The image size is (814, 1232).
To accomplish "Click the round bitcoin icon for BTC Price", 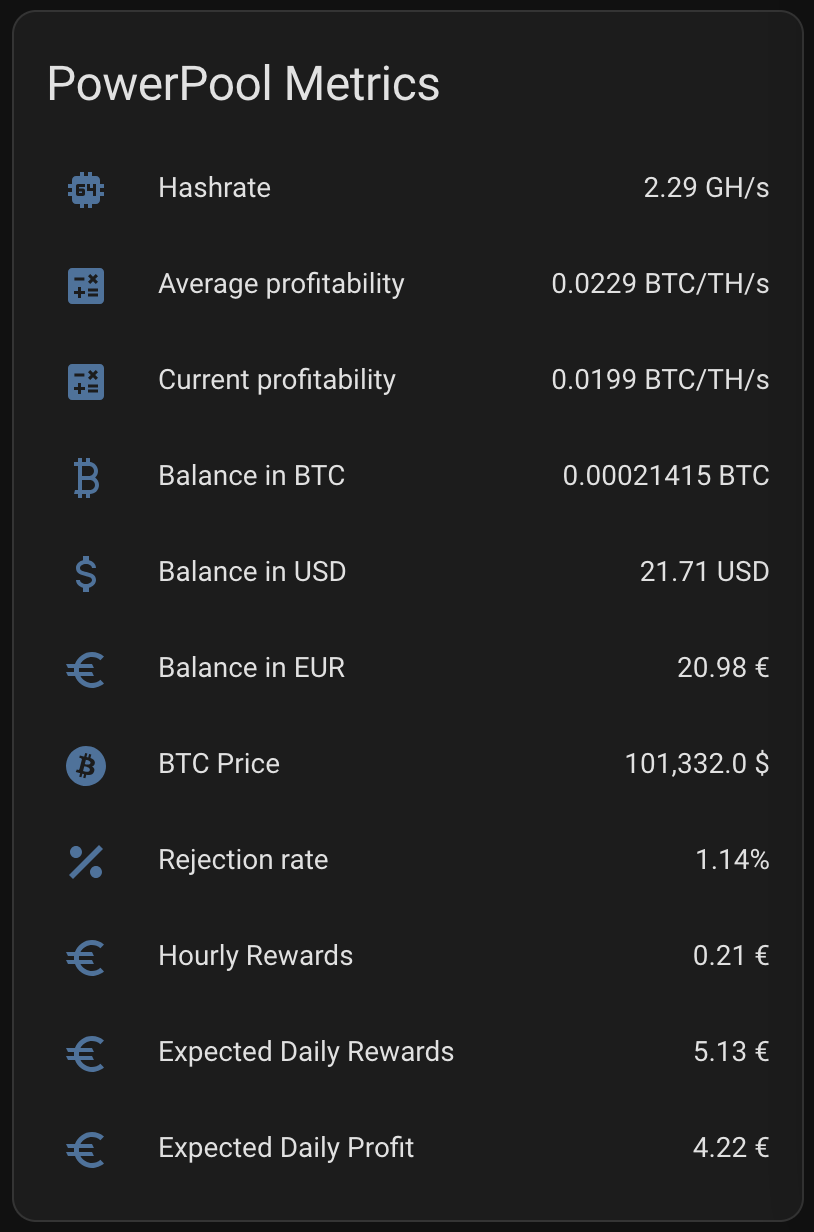I will [x=86, y=765].
